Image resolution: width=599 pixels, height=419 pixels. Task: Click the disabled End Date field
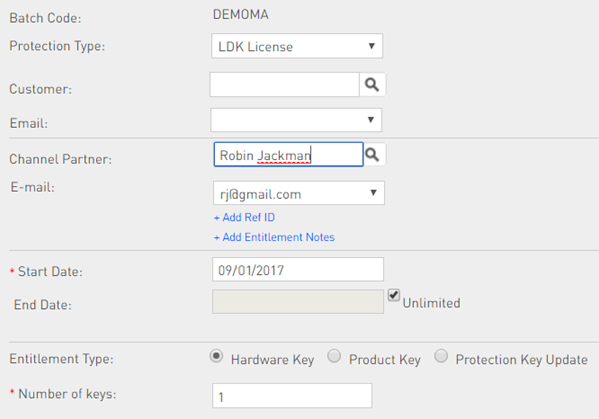pyautogui.click(x=298, y=302)
